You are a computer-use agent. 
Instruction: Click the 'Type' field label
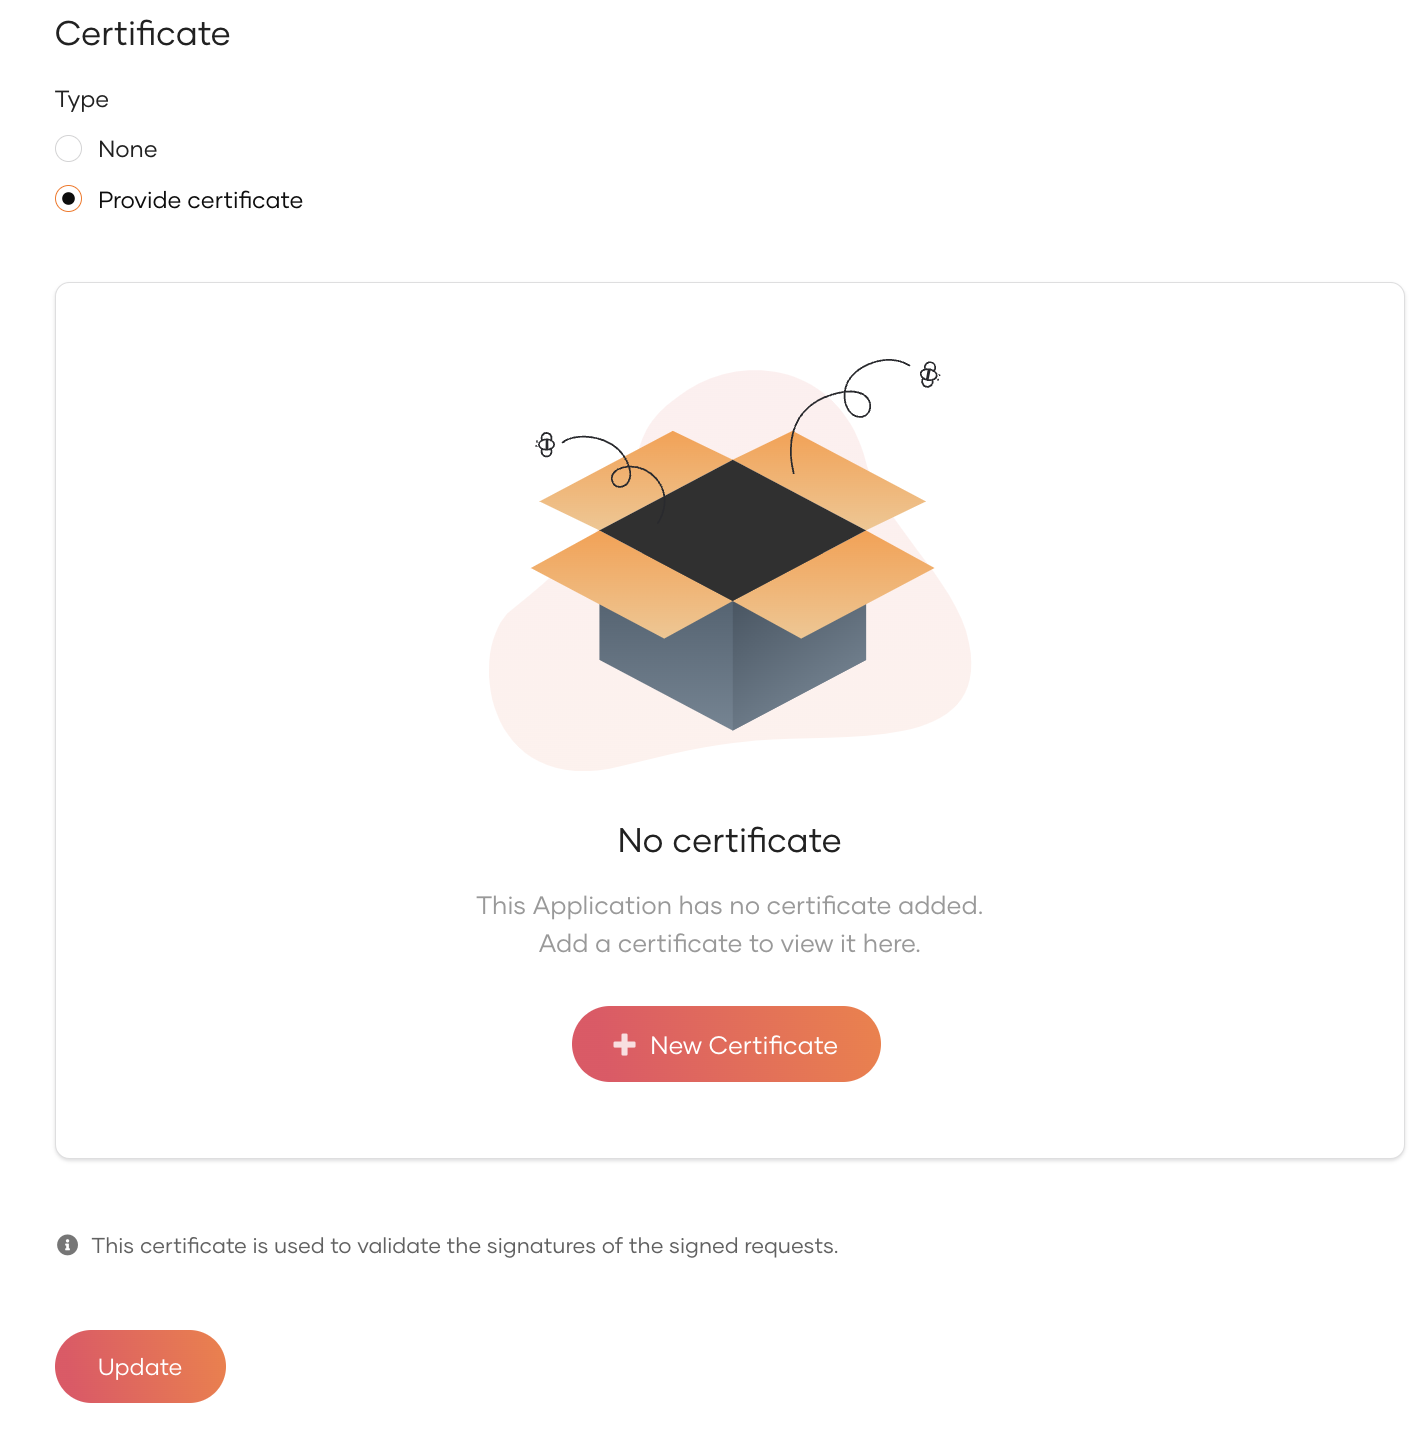point(82,99)
